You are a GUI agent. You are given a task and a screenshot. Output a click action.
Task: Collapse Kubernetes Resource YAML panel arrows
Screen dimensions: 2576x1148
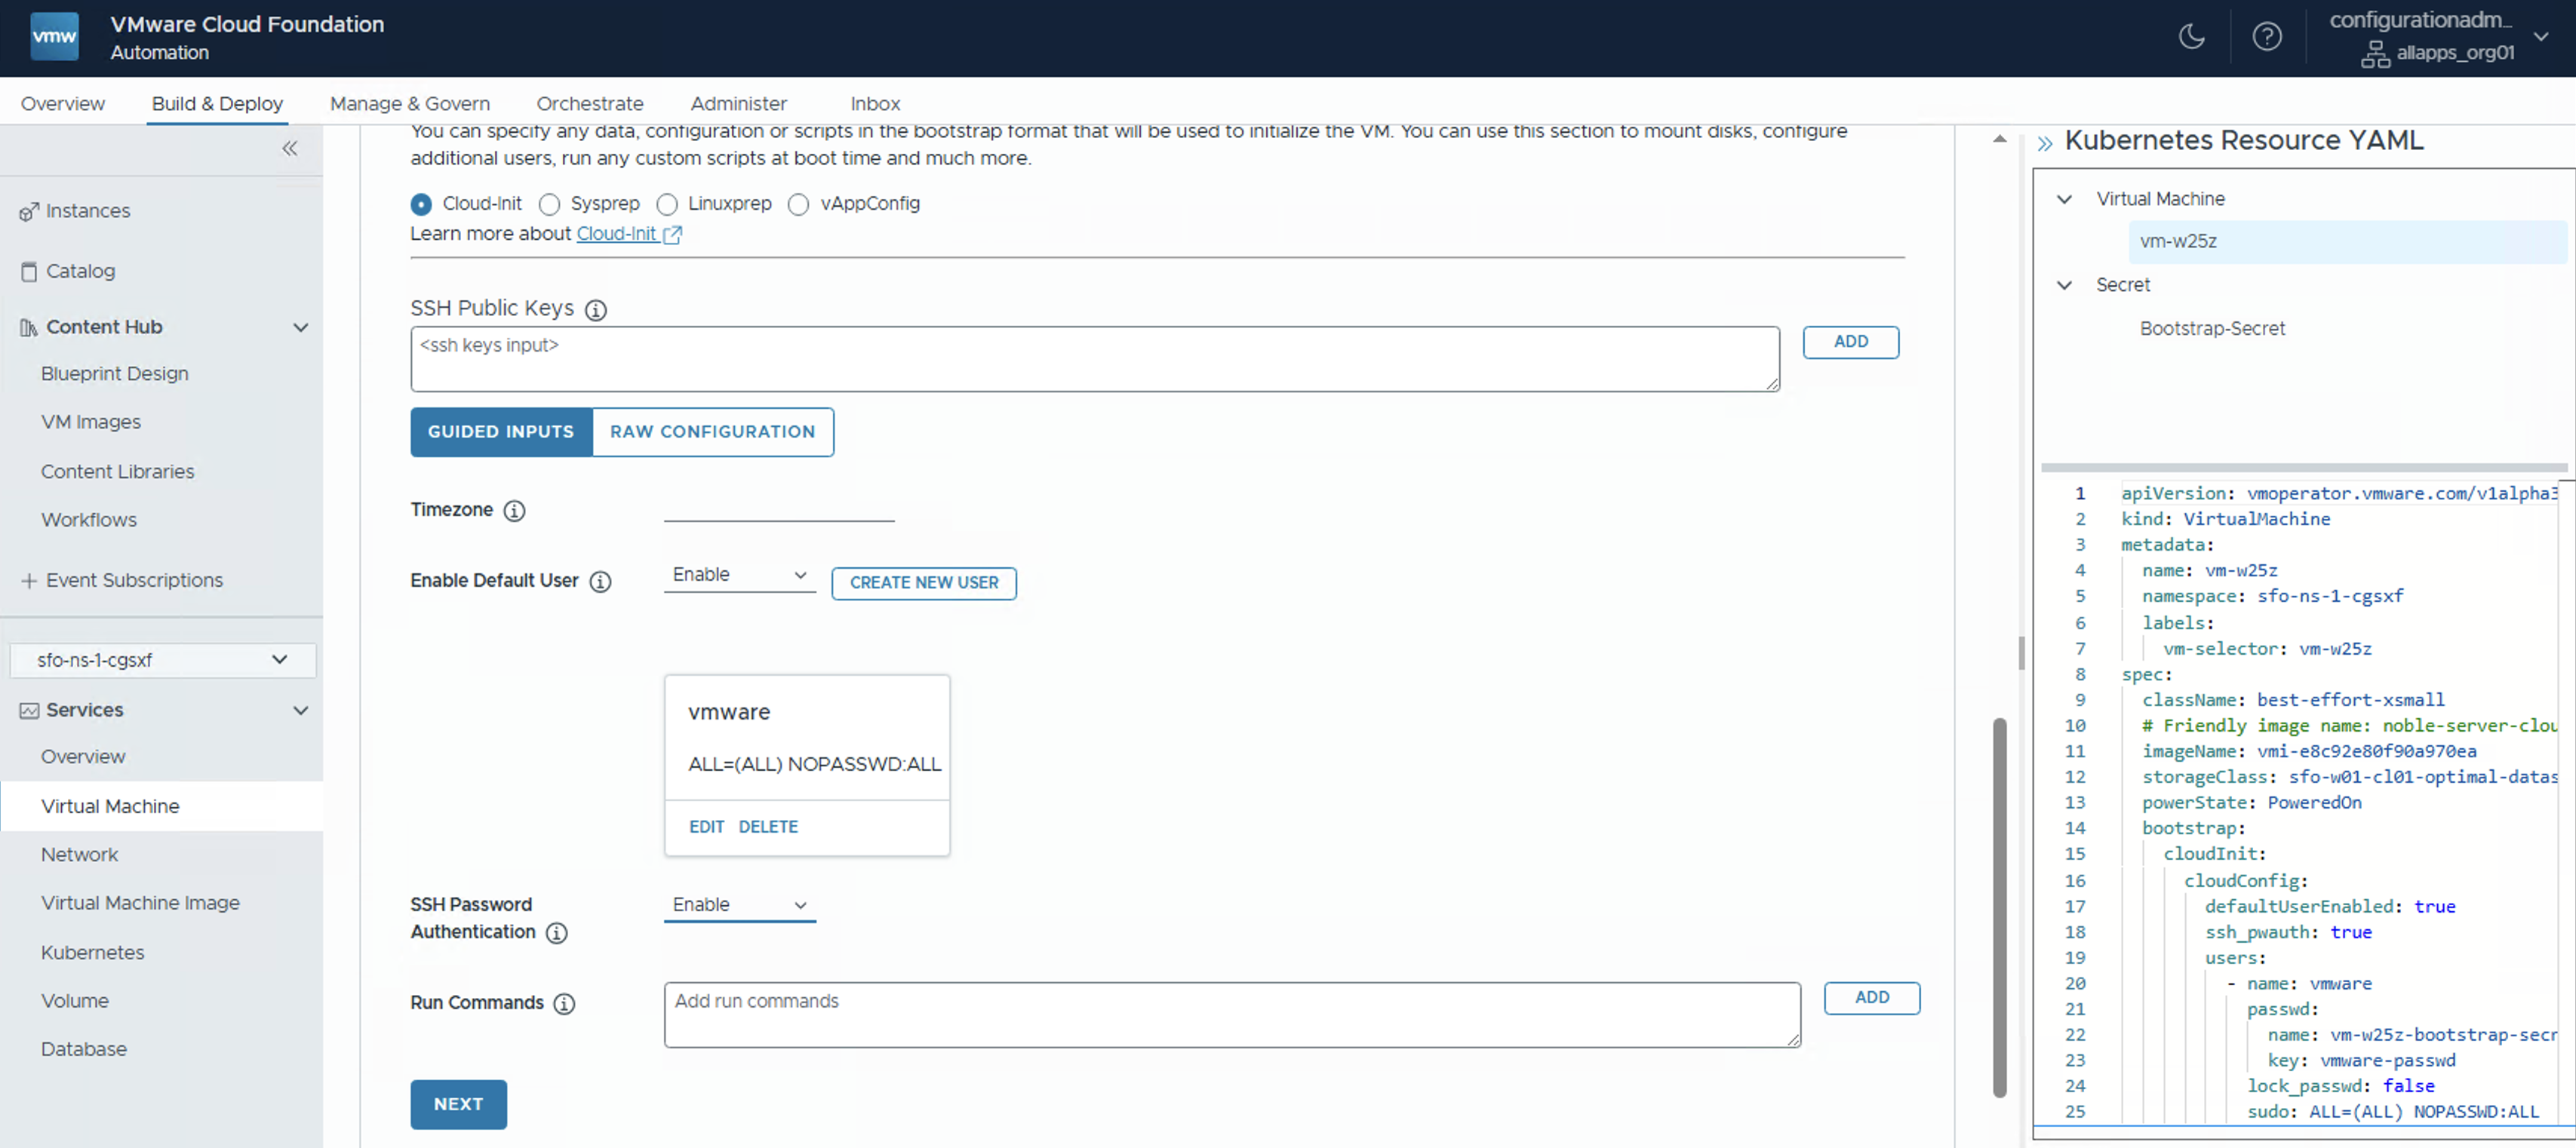tap(2045, 143)
